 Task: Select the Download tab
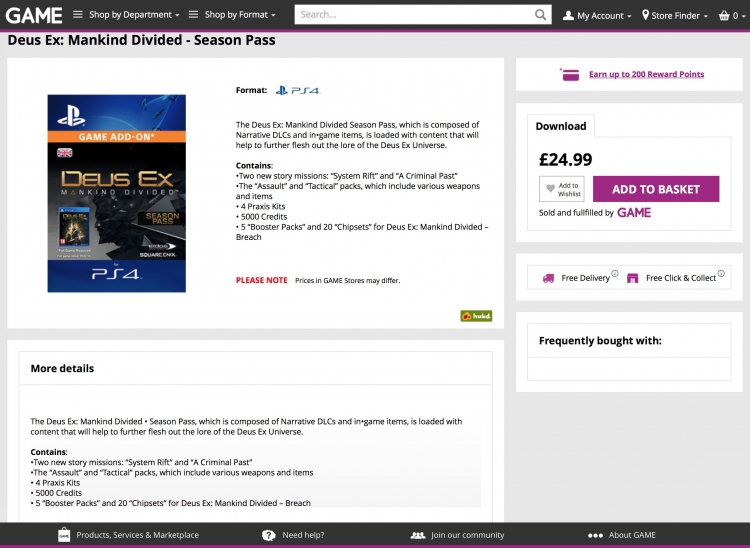click(x=561, y=126)
